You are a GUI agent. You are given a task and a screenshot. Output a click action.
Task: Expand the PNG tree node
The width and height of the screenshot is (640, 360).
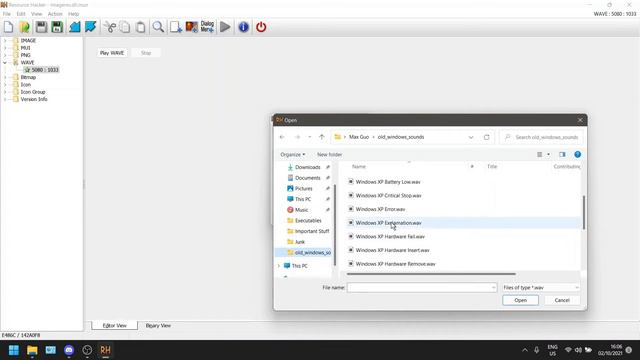[5, 55]
